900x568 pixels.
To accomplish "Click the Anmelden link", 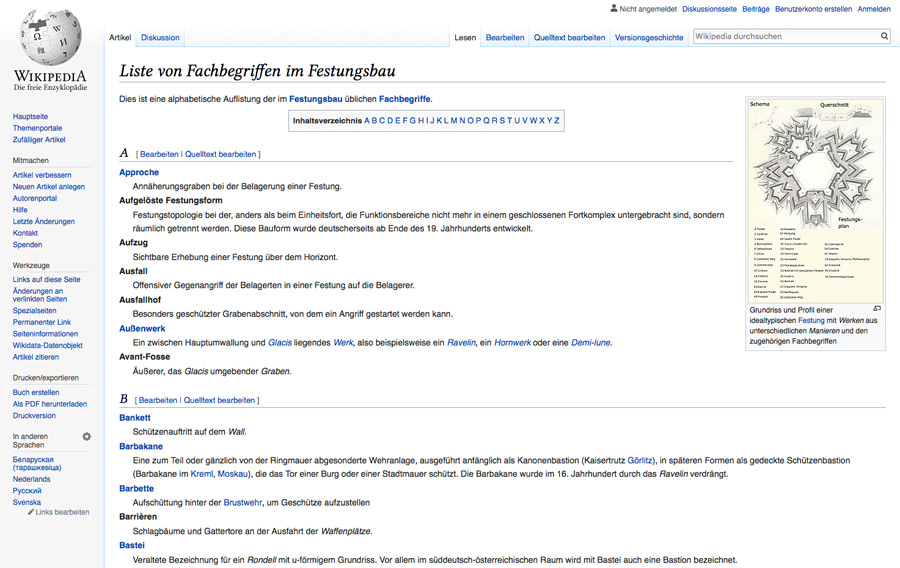I will [874, 9].
